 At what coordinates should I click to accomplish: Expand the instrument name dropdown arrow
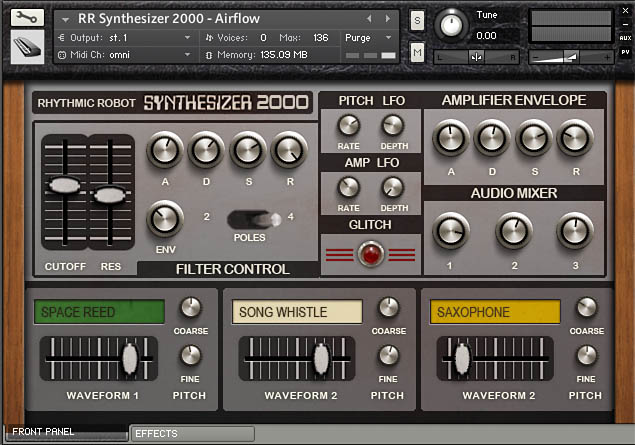(65, 19)
